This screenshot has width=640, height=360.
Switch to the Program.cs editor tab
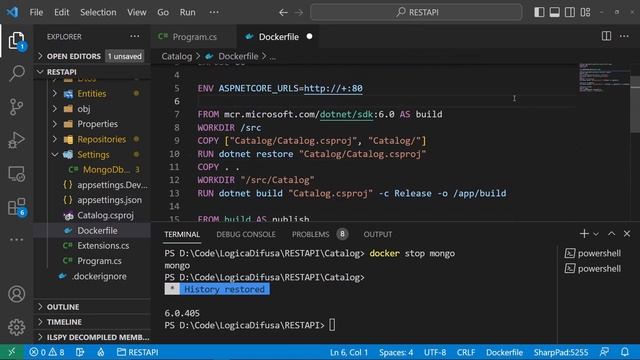(x=193, y=37)
